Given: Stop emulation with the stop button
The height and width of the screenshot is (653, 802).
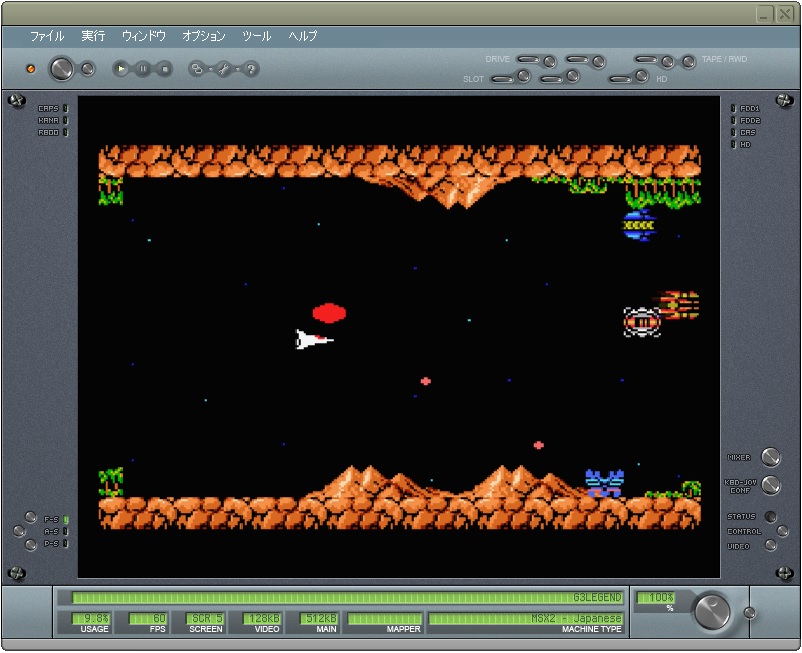Looking at the screenshot, I should (164, 69).
